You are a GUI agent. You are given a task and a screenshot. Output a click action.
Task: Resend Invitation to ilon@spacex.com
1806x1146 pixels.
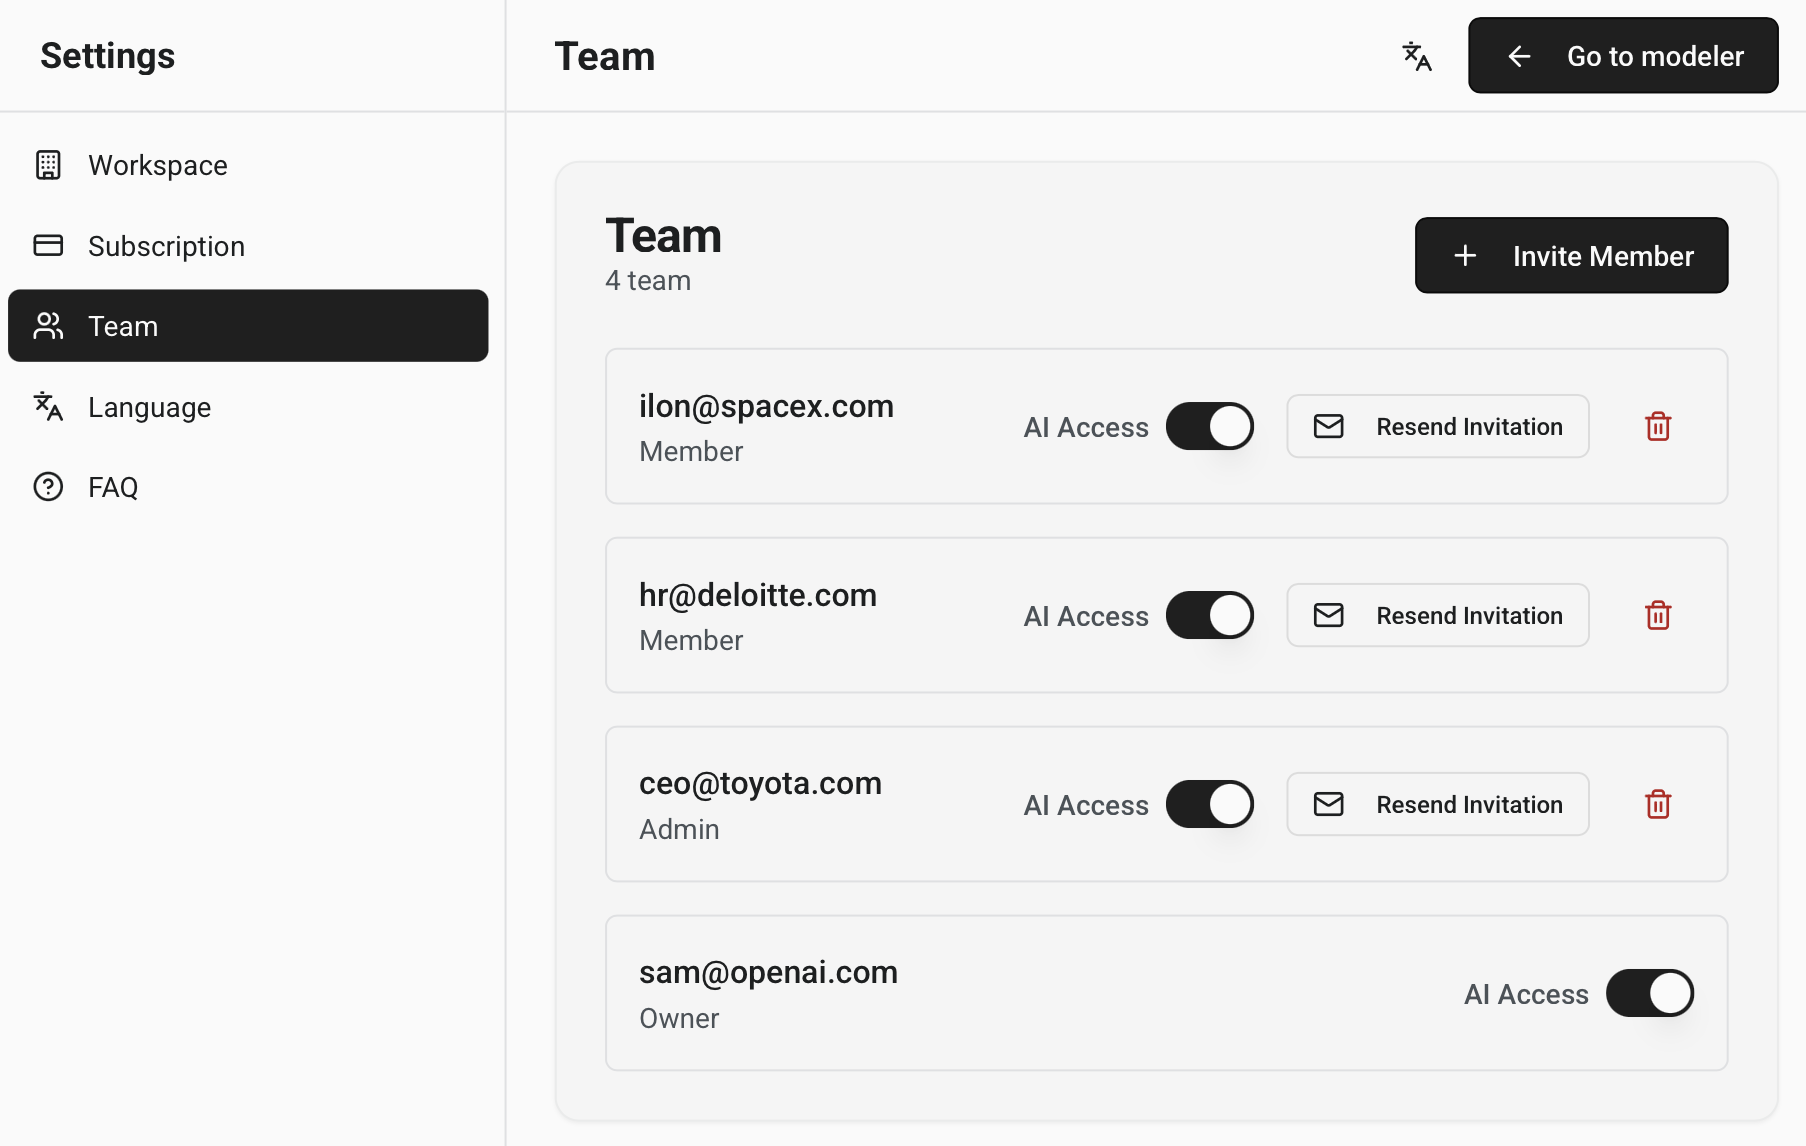pyautogui.click(x=1437, y=426)
